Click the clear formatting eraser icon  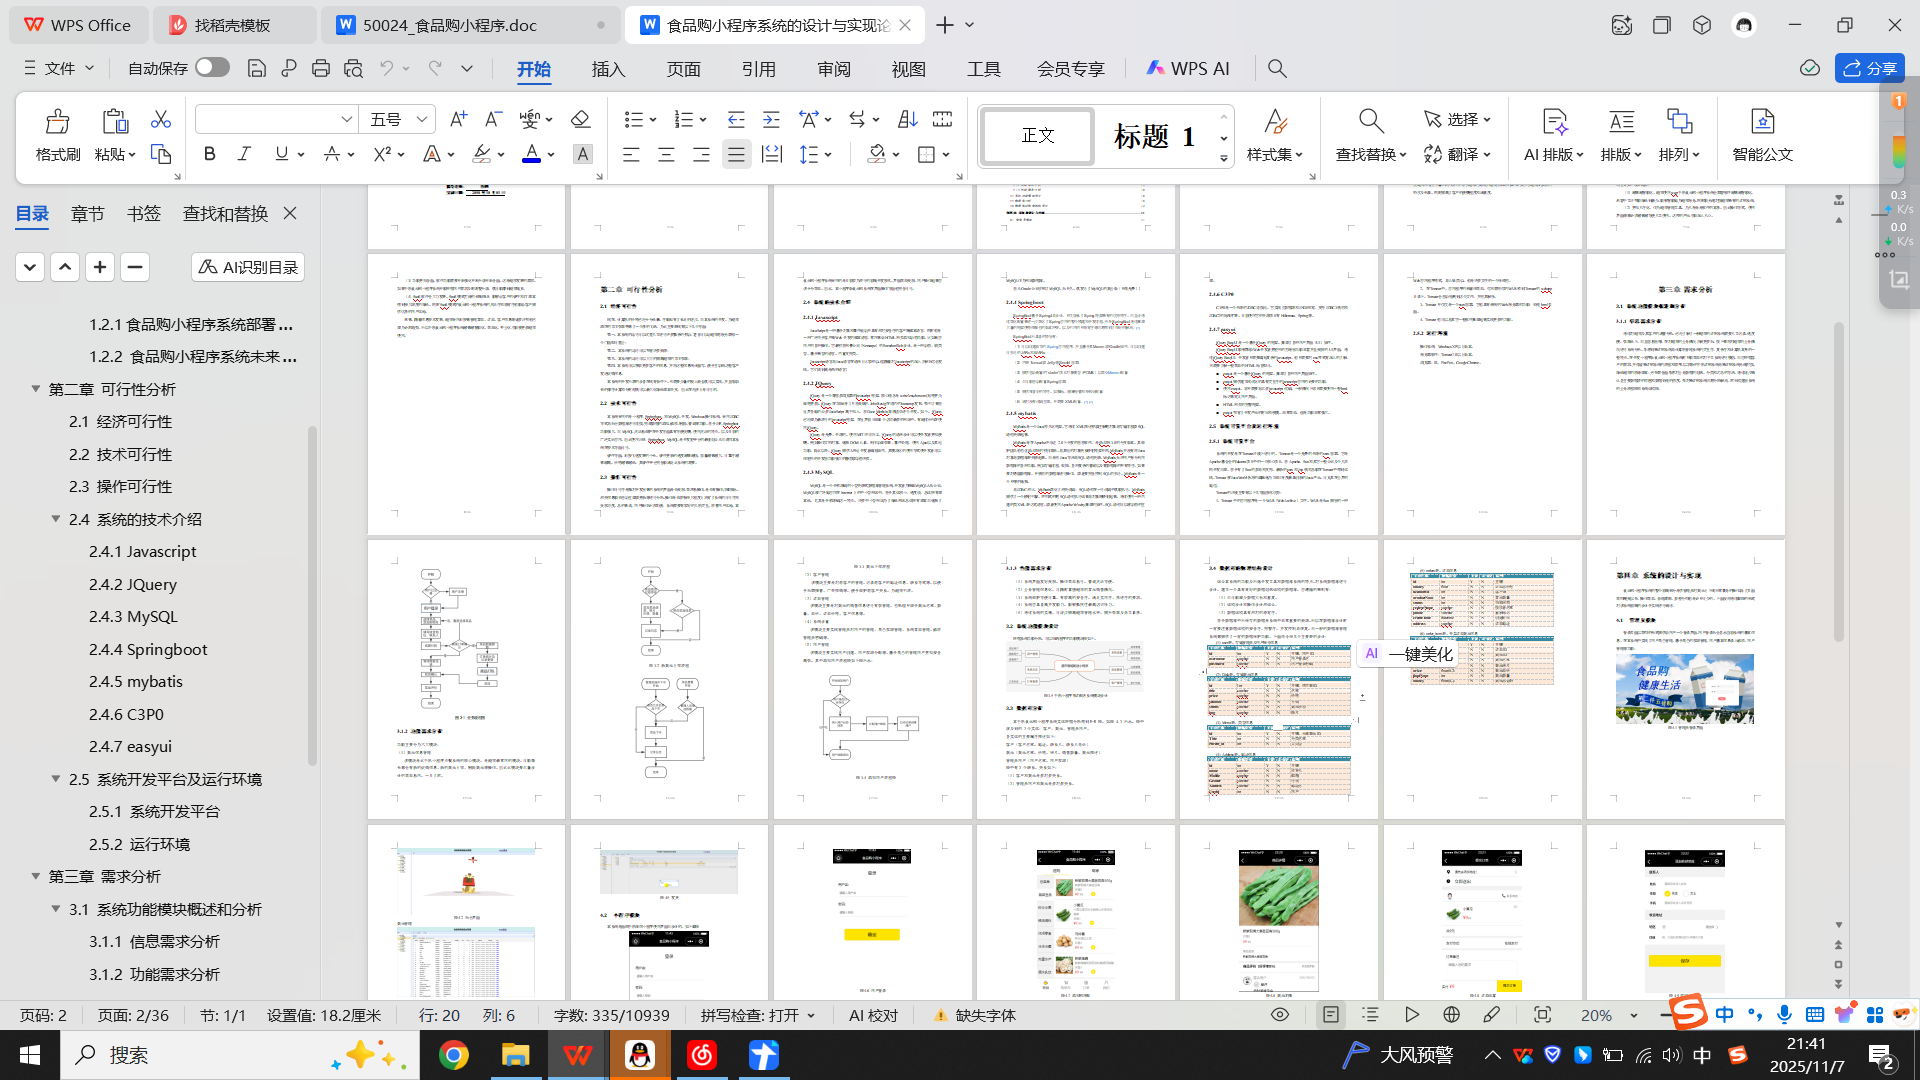tap(580, 120)
